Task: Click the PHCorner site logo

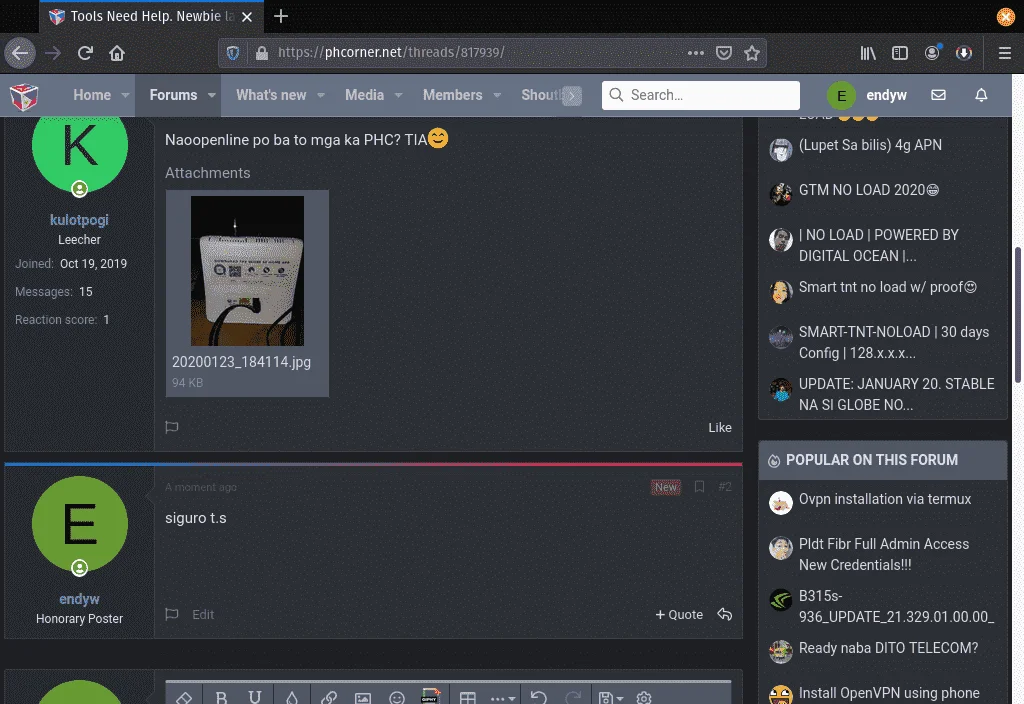Action: pos(24,97)
